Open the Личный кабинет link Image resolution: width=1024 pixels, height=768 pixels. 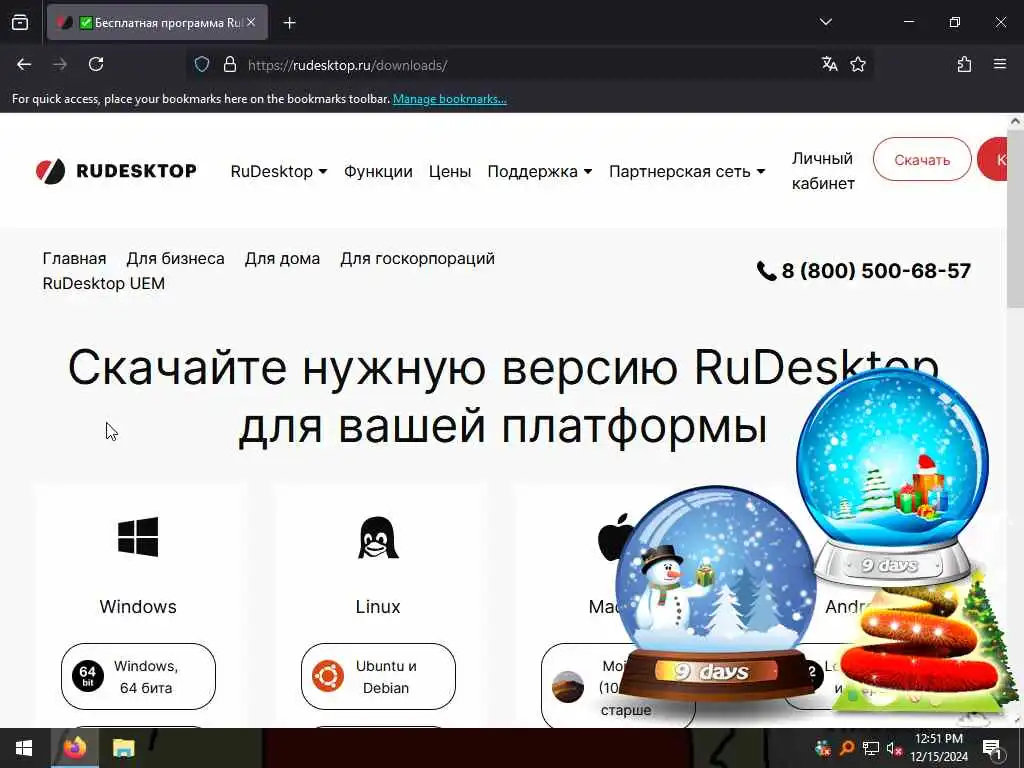click(823, 171)
